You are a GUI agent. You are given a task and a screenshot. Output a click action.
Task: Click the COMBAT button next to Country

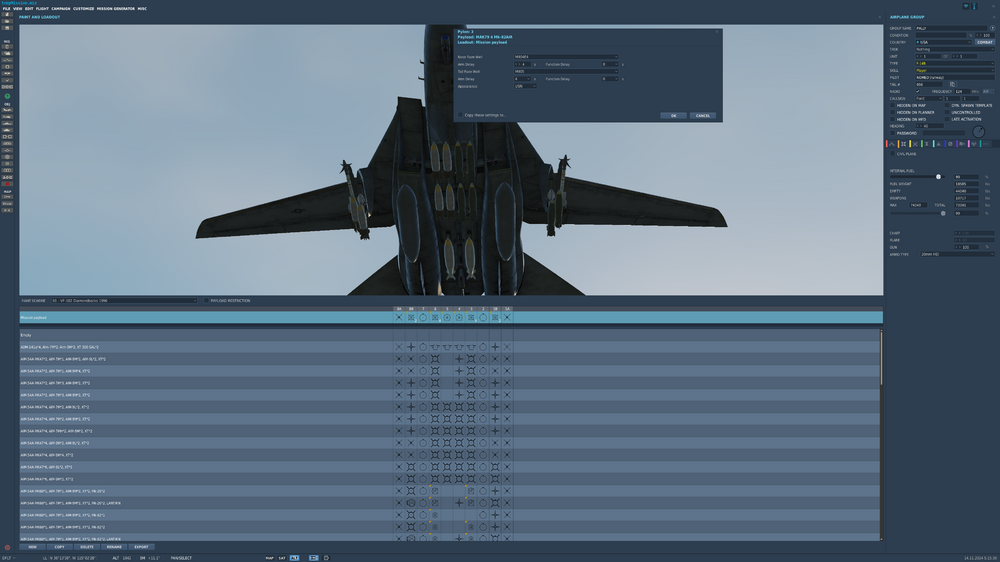(x=985, y=42)
